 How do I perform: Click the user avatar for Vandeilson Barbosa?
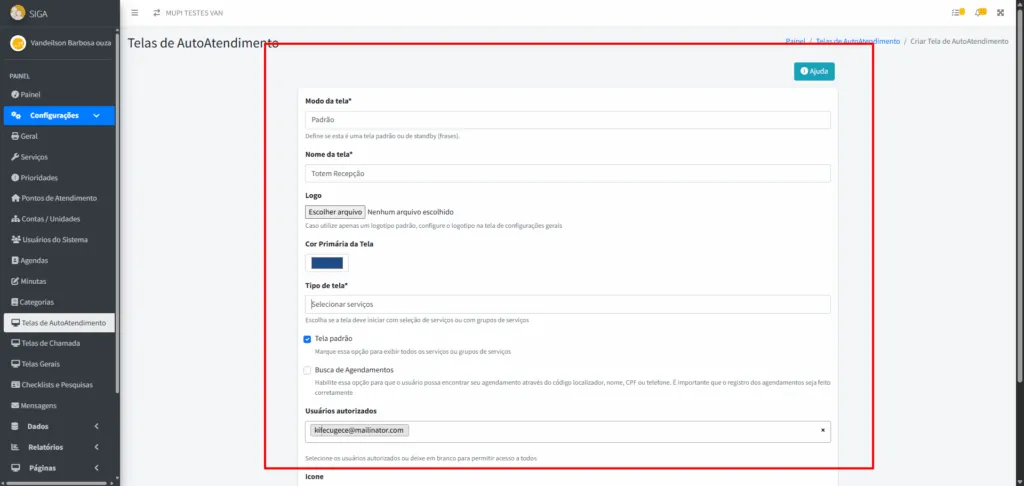[17, 44]
